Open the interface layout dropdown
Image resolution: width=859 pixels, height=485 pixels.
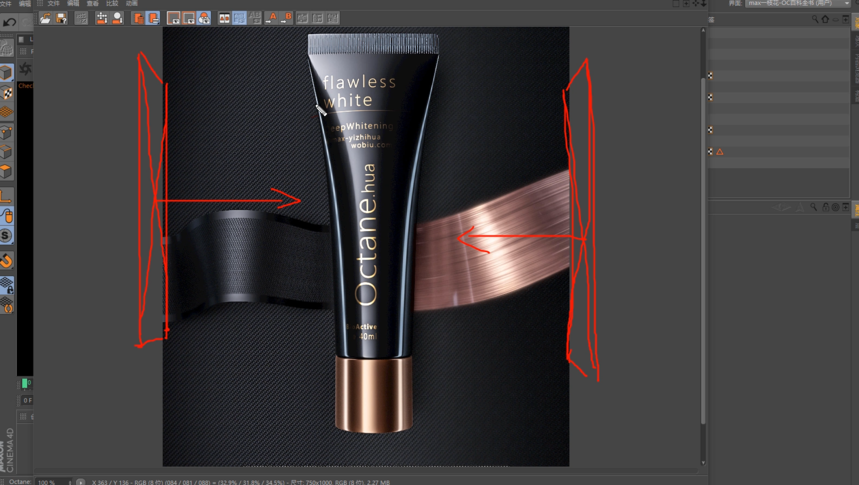798,3
